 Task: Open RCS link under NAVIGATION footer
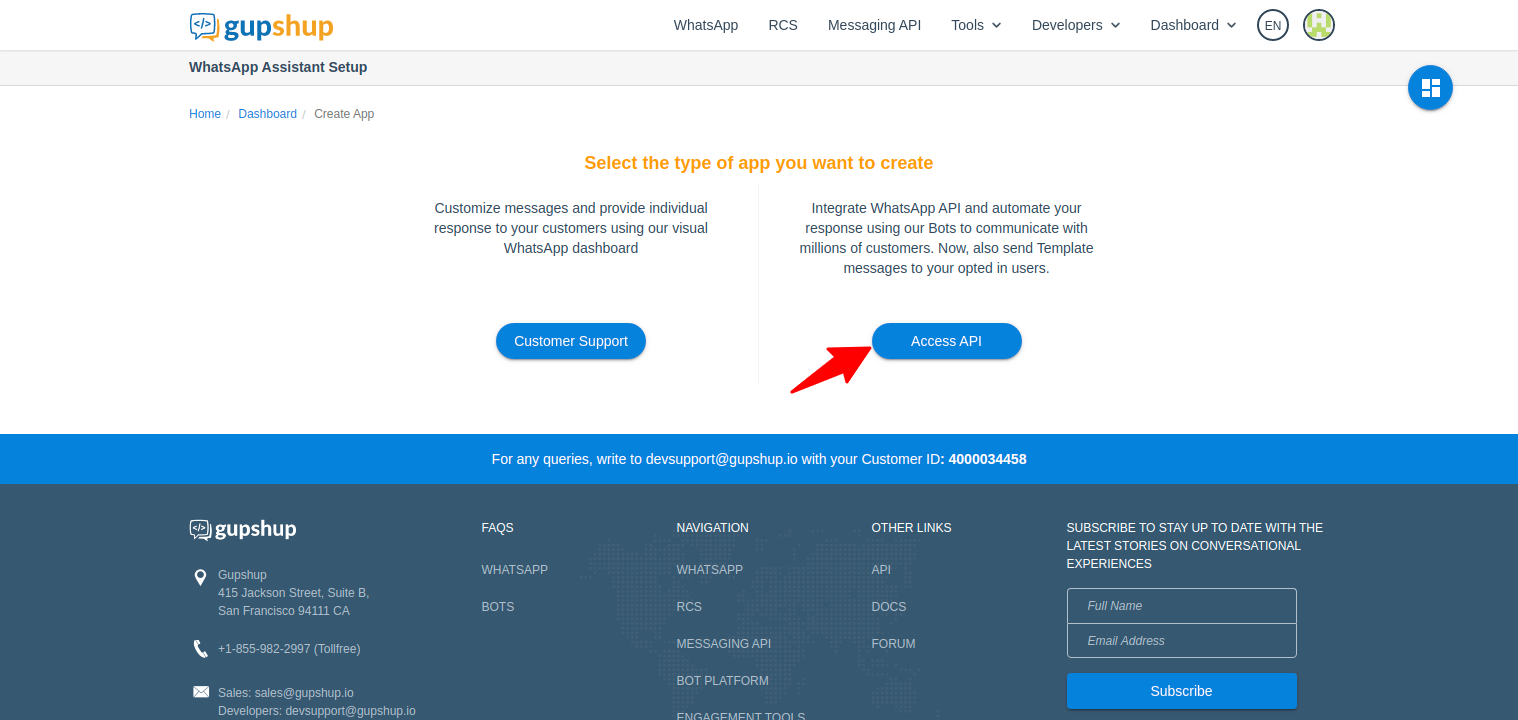click(689, 607)
